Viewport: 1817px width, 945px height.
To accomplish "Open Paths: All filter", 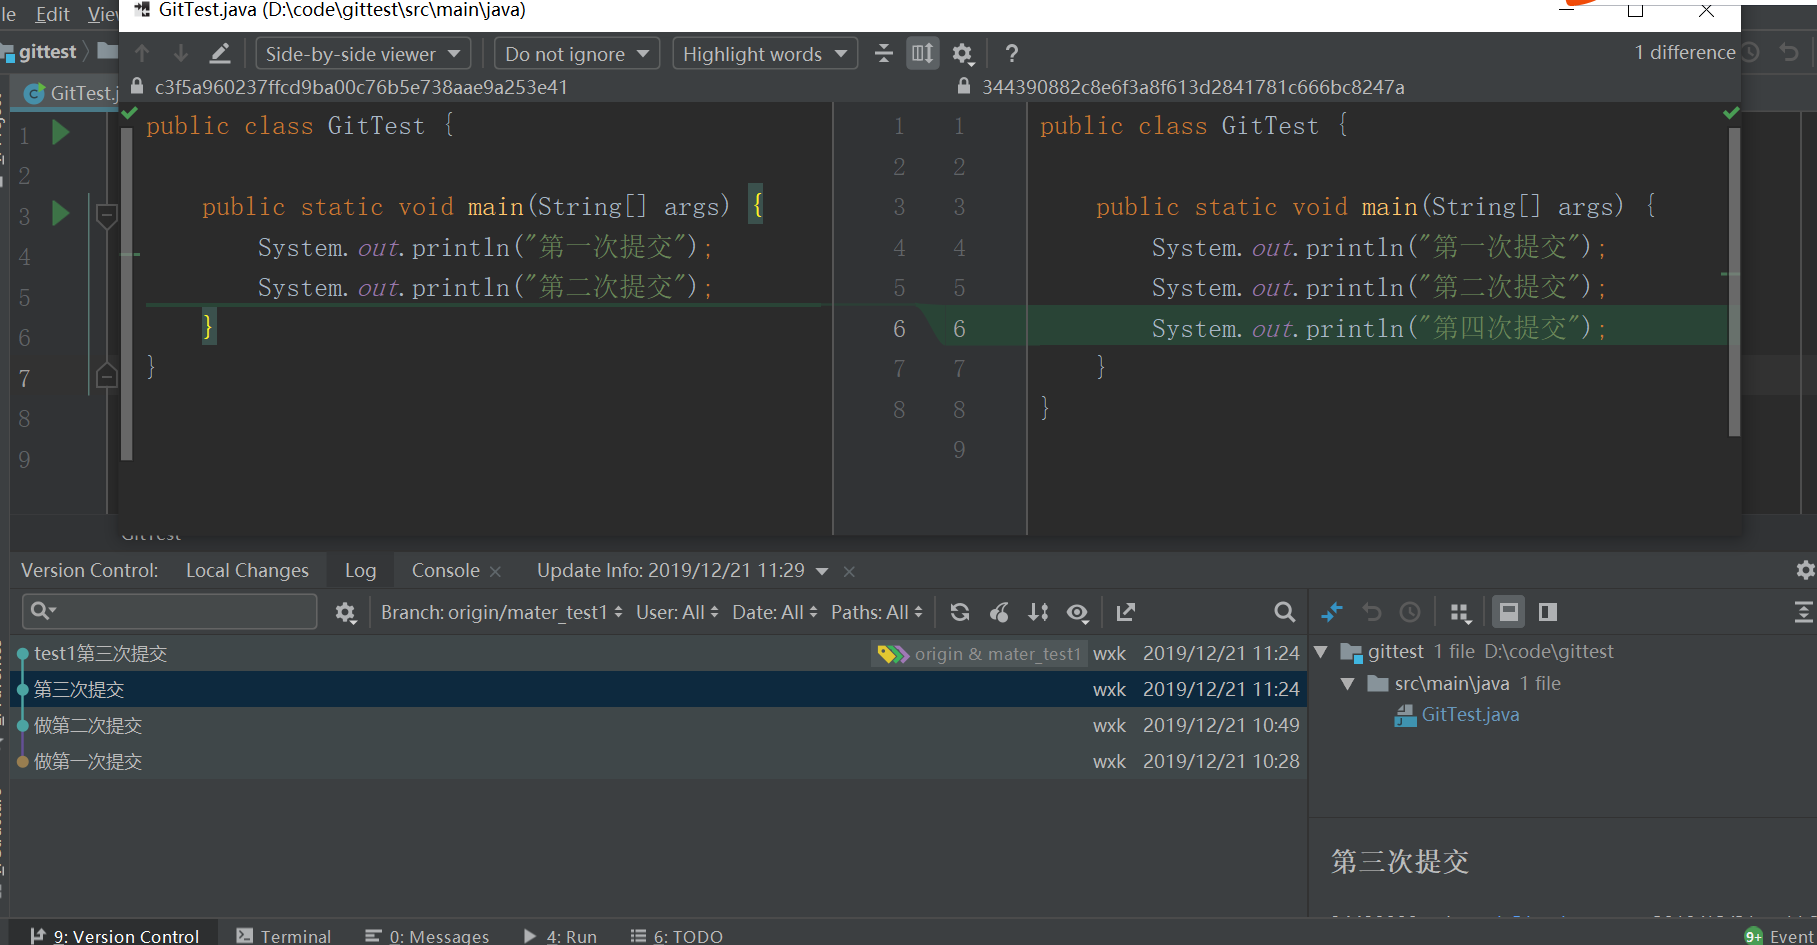I will pos(877,612).
